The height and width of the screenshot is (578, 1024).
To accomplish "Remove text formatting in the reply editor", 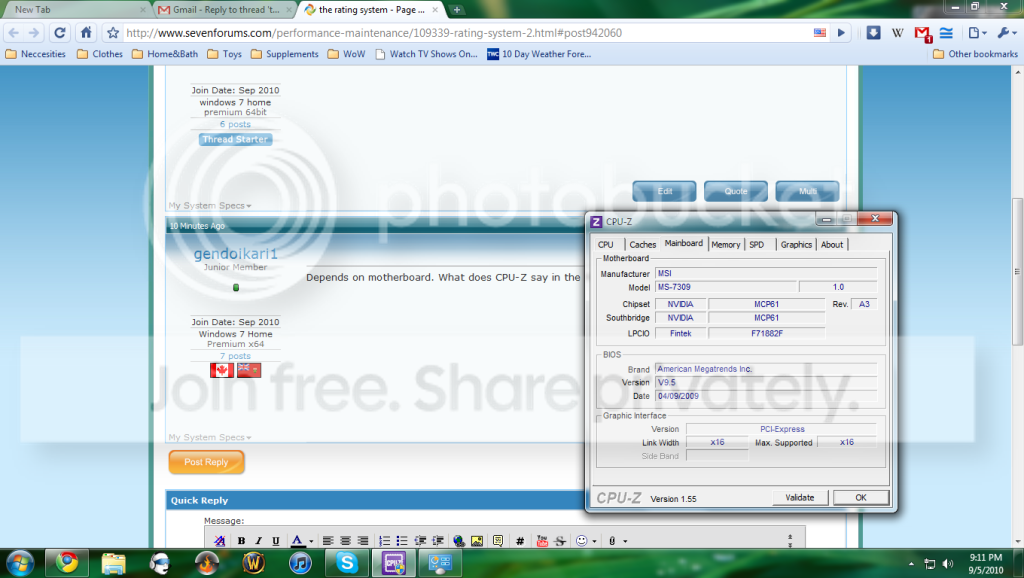I will 219,541.
